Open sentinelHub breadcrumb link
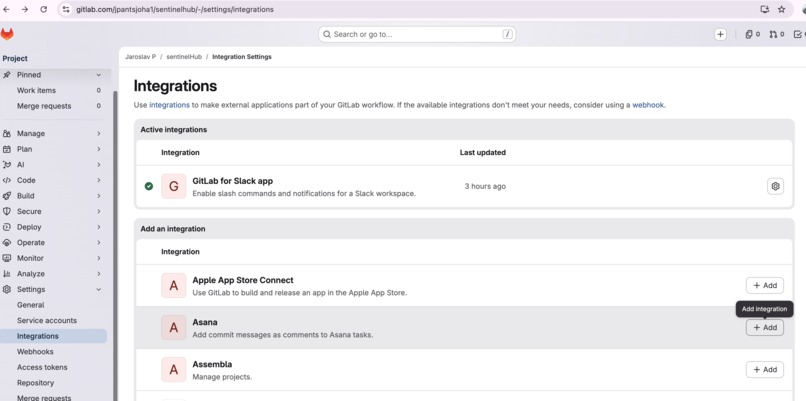The width and height of the screenshot is (806, 401). point(184,57)
